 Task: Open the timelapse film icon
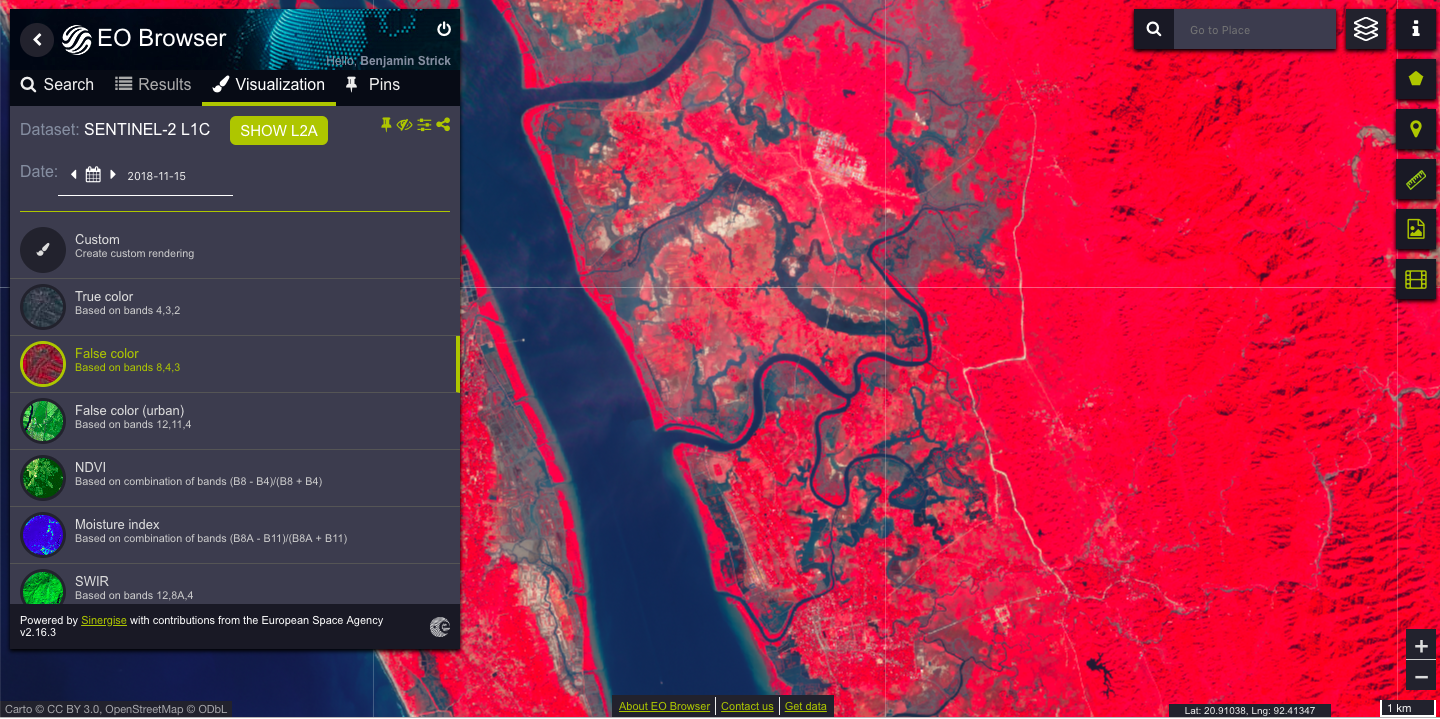(x=1416, y=280)
